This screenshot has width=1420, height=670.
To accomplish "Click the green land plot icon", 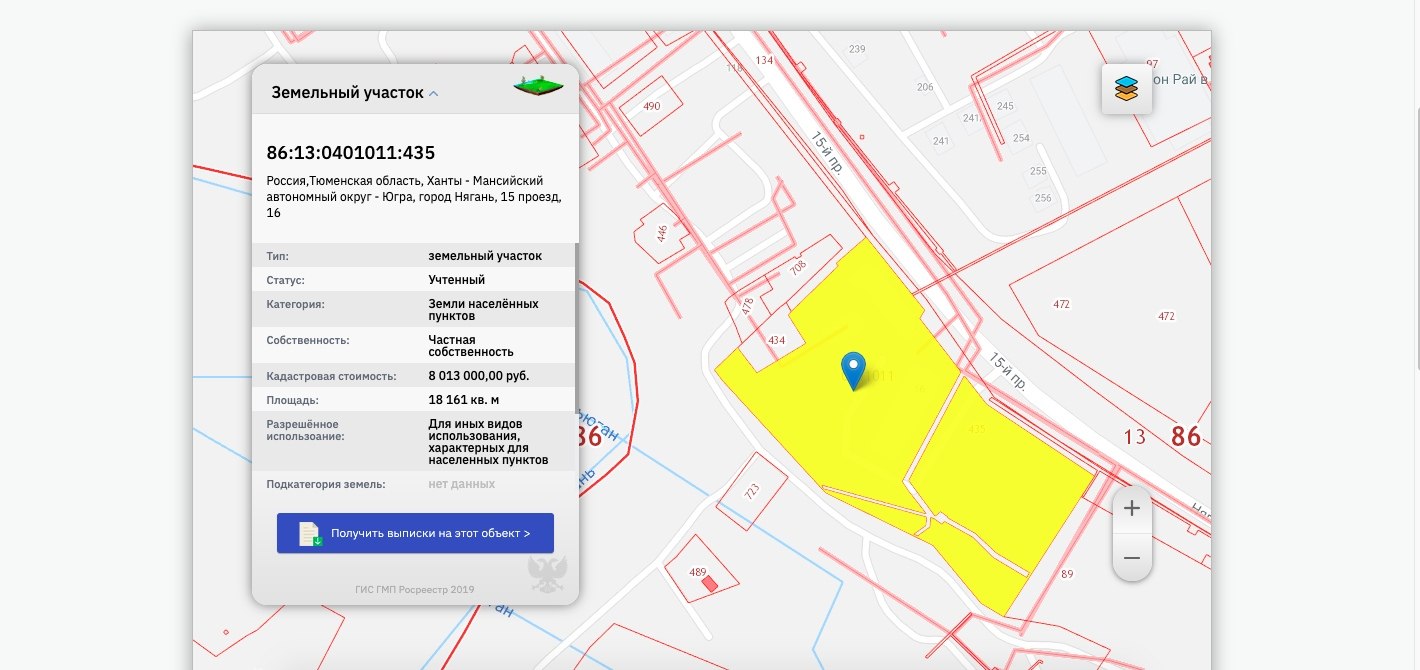I will pyautogui.click(x=538, y=86).
